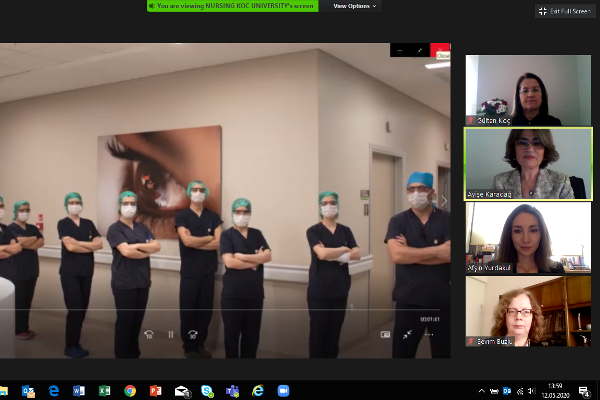Open Microsoft Word from the taskbar

78,390
